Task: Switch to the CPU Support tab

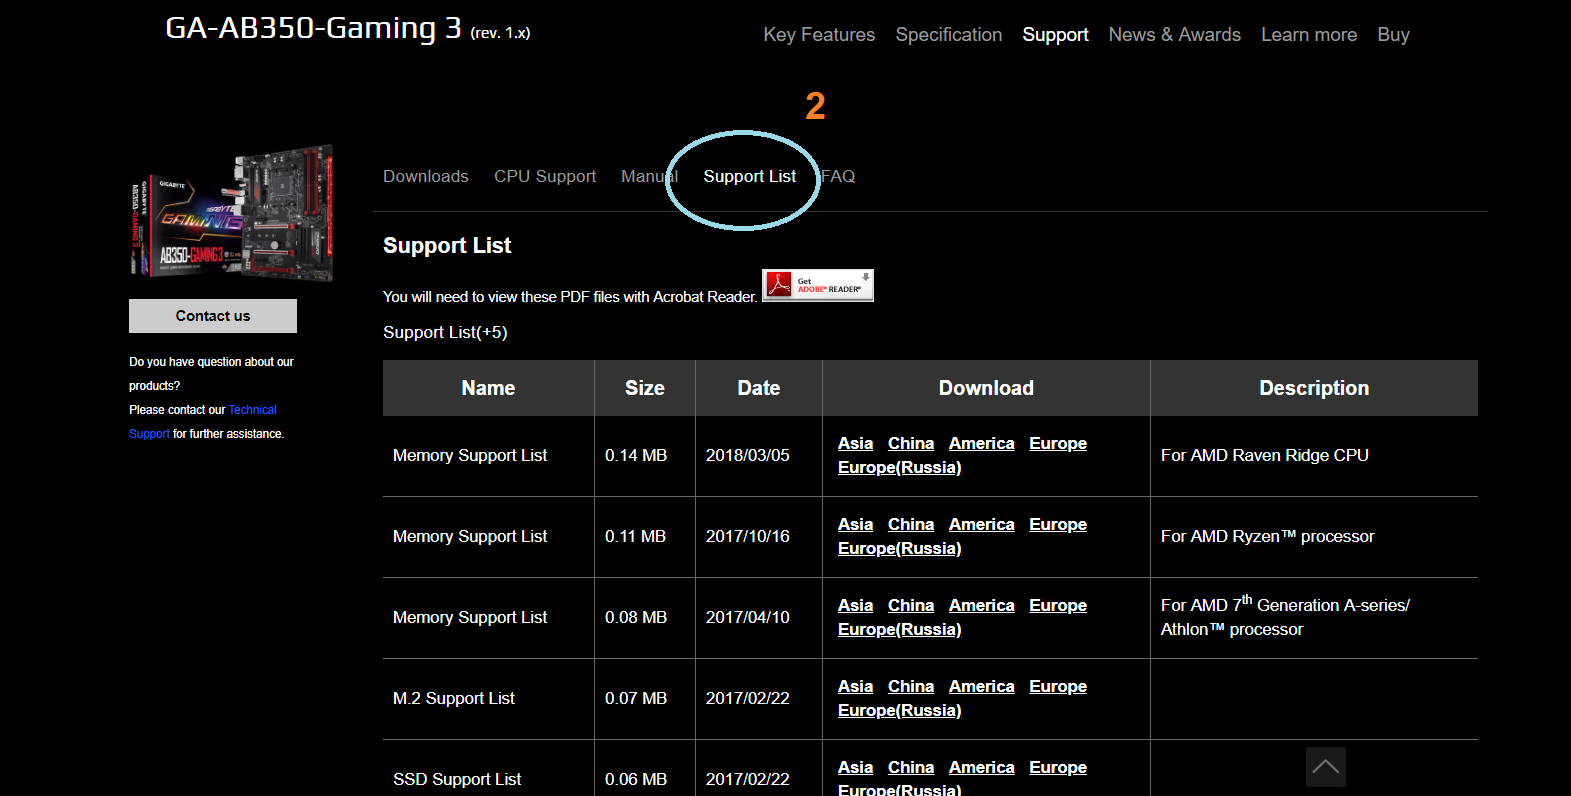Action: pos(545,176)
